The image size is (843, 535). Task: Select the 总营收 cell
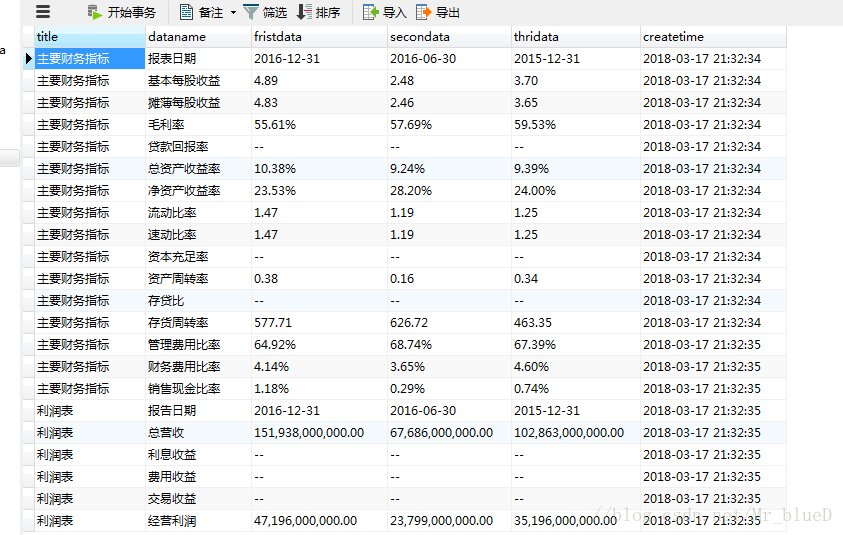pyautogui.click(x=198, y=433)
